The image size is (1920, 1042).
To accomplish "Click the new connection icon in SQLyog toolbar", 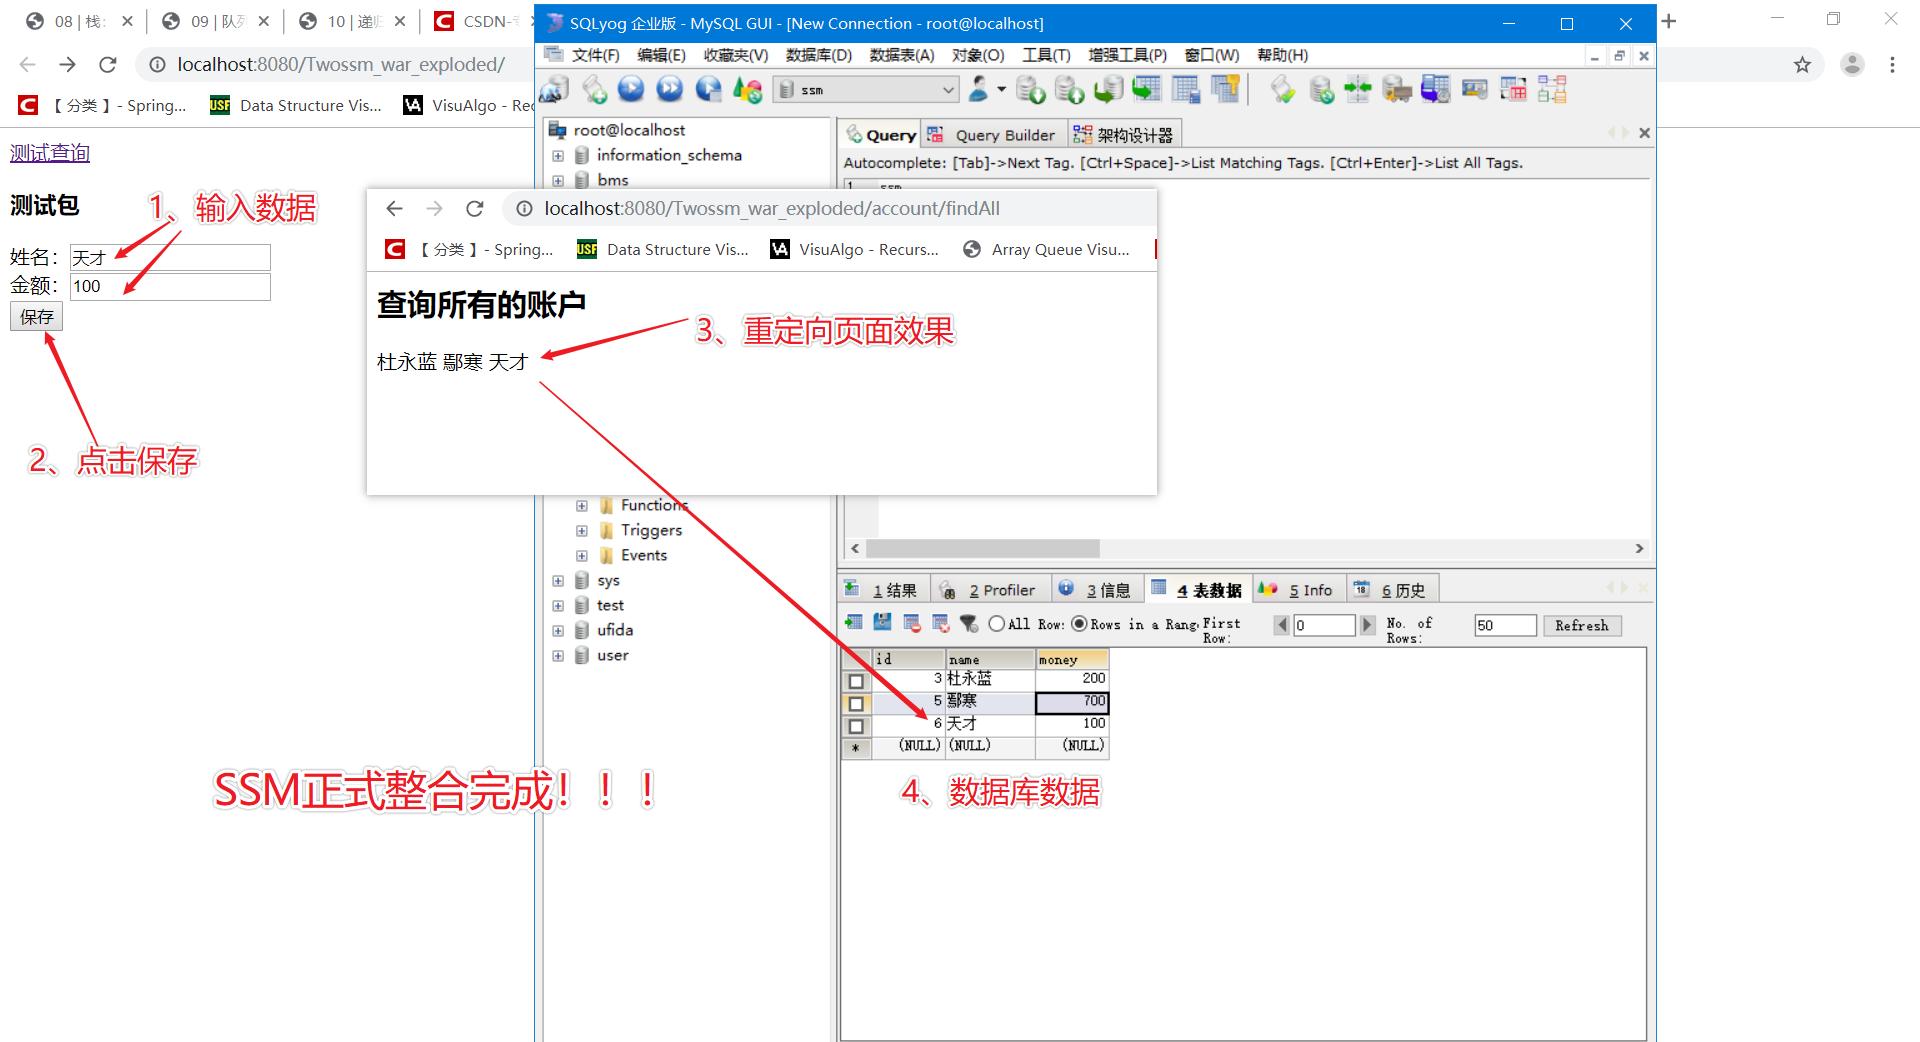I will (x=554, y=90).
